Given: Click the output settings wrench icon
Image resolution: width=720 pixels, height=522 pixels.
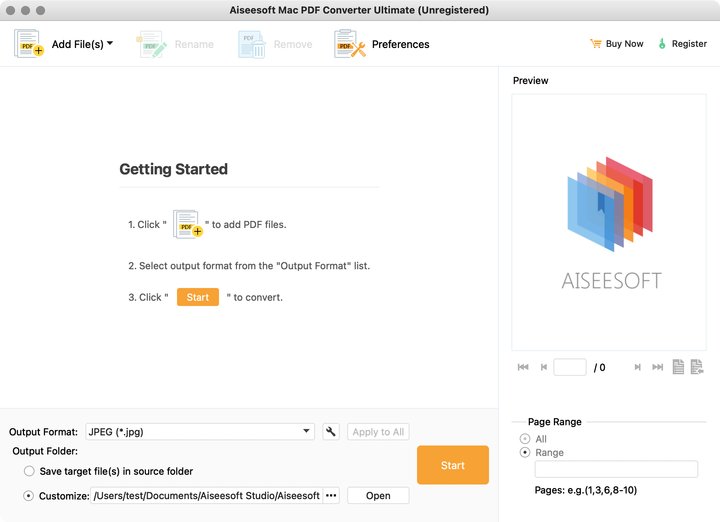Looking at the screenshot, I should coord(331,432).
